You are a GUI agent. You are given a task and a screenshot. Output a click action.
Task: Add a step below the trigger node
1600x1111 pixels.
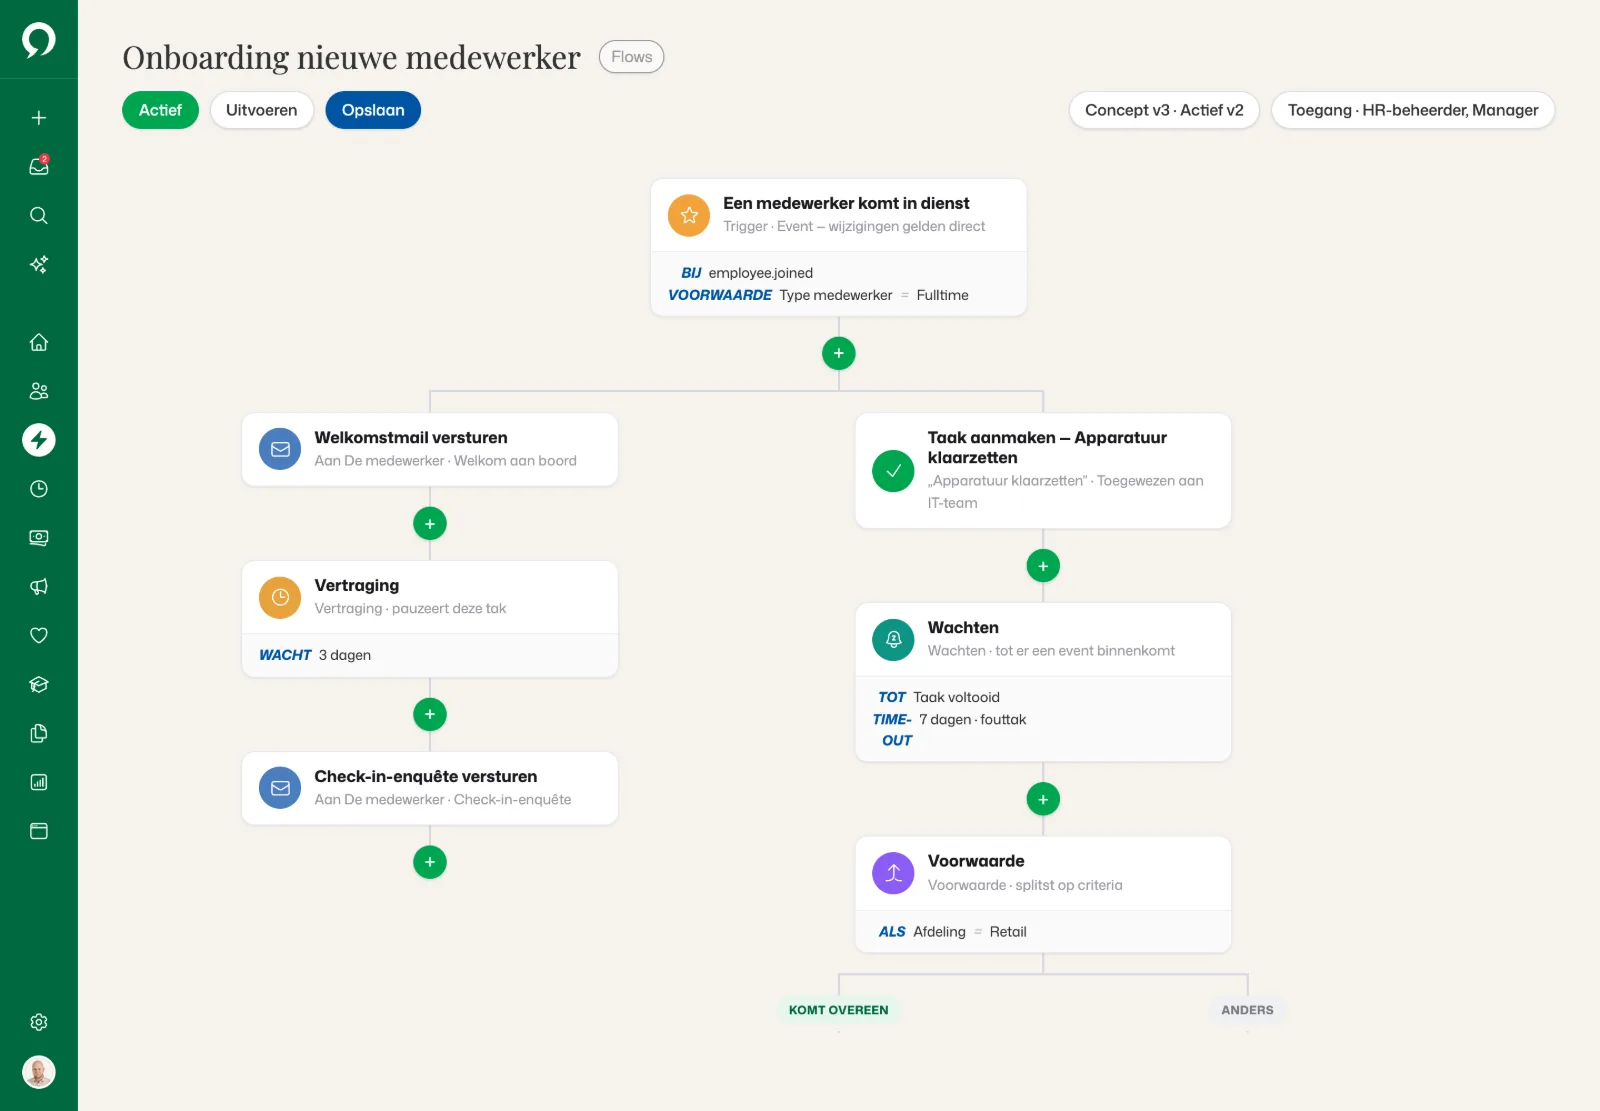(839, 353)
